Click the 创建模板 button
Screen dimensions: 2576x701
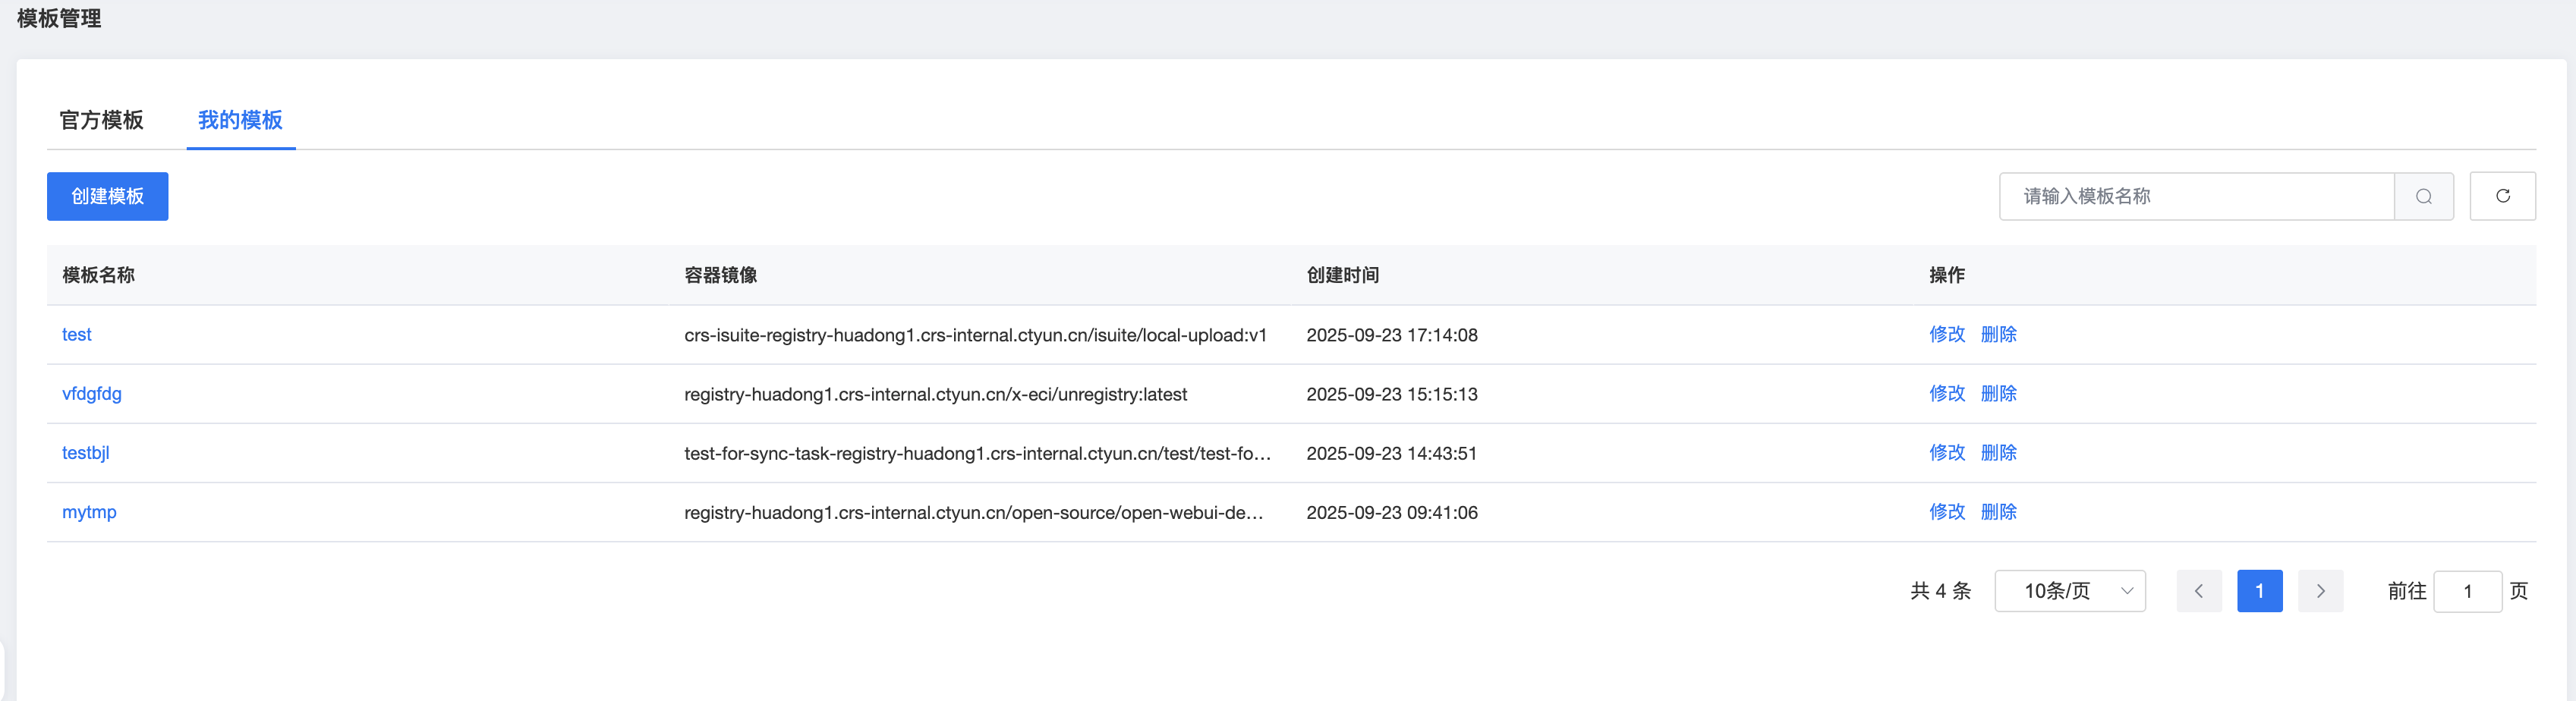coord(107,196)
